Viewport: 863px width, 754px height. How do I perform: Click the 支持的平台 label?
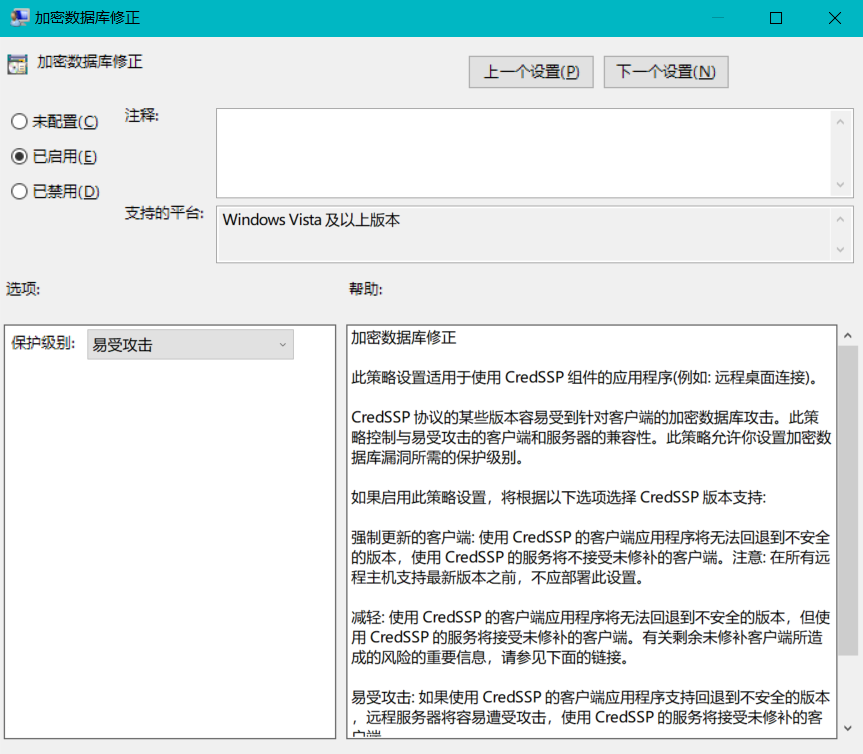pyautogui.click(x=164, y=213)
